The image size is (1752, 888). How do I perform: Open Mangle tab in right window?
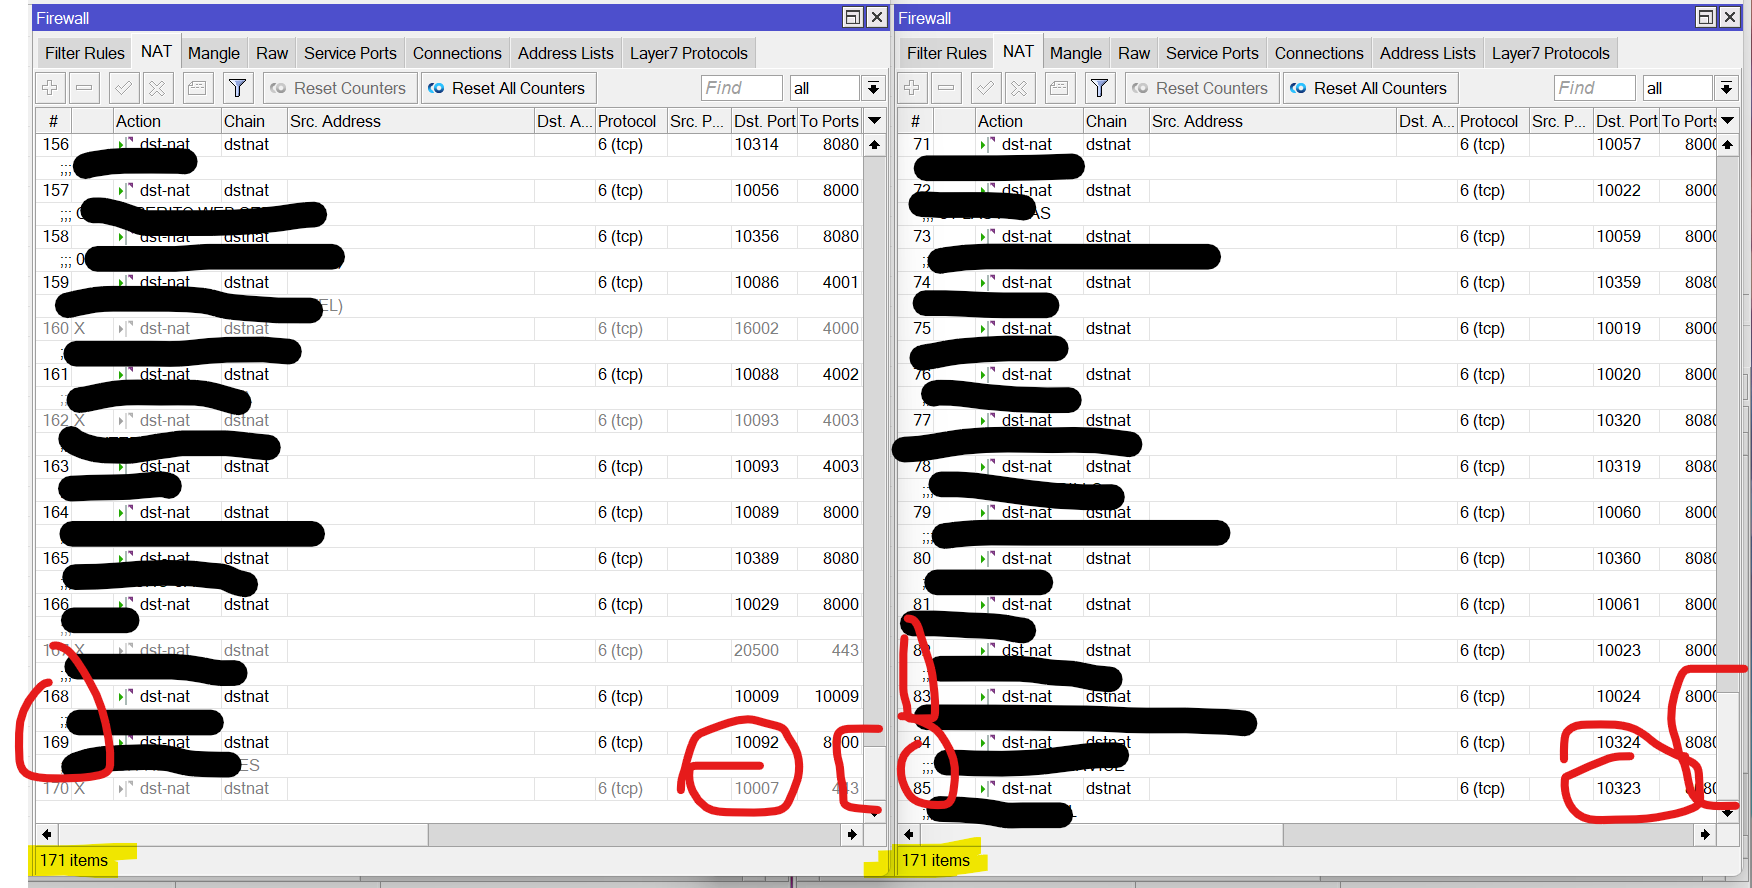tap(1076, 53)
